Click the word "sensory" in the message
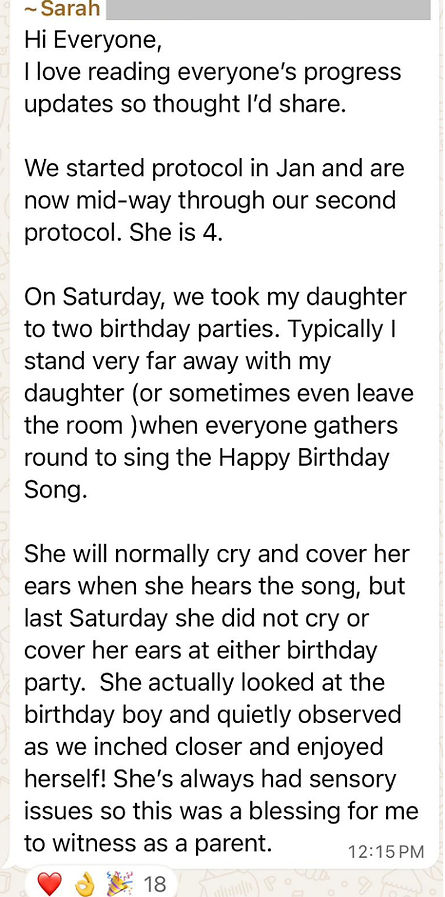Viewport: 445px width, 897px height. point(349,779)
